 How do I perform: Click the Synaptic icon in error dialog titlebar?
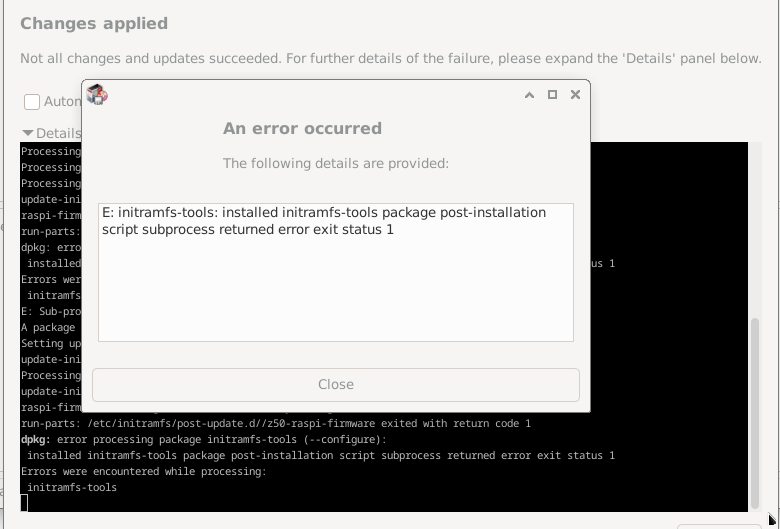[97, 95]
